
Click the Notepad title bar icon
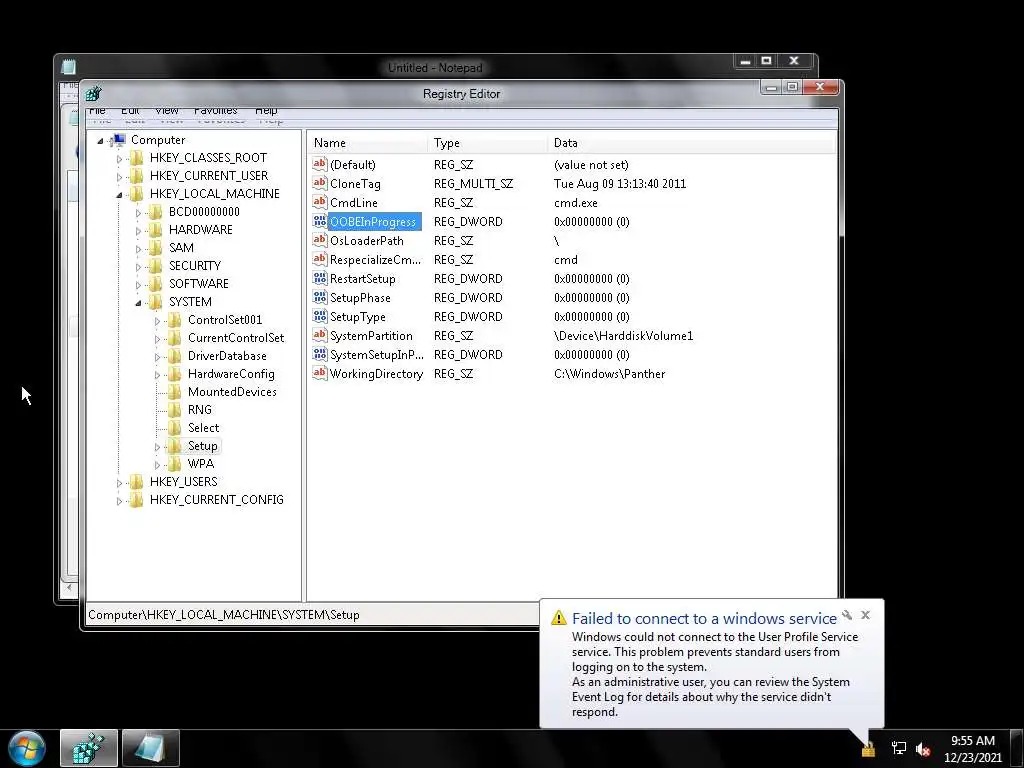point(69,67)
